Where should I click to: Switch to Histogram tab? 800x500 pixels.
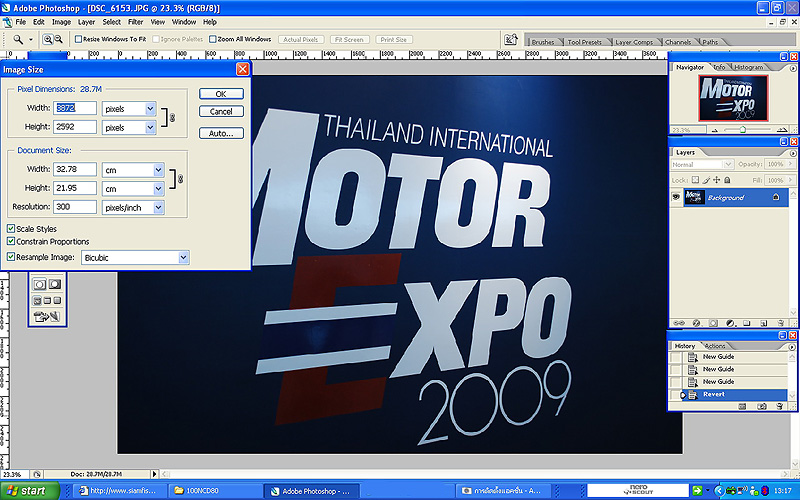[x=749, y=67]
